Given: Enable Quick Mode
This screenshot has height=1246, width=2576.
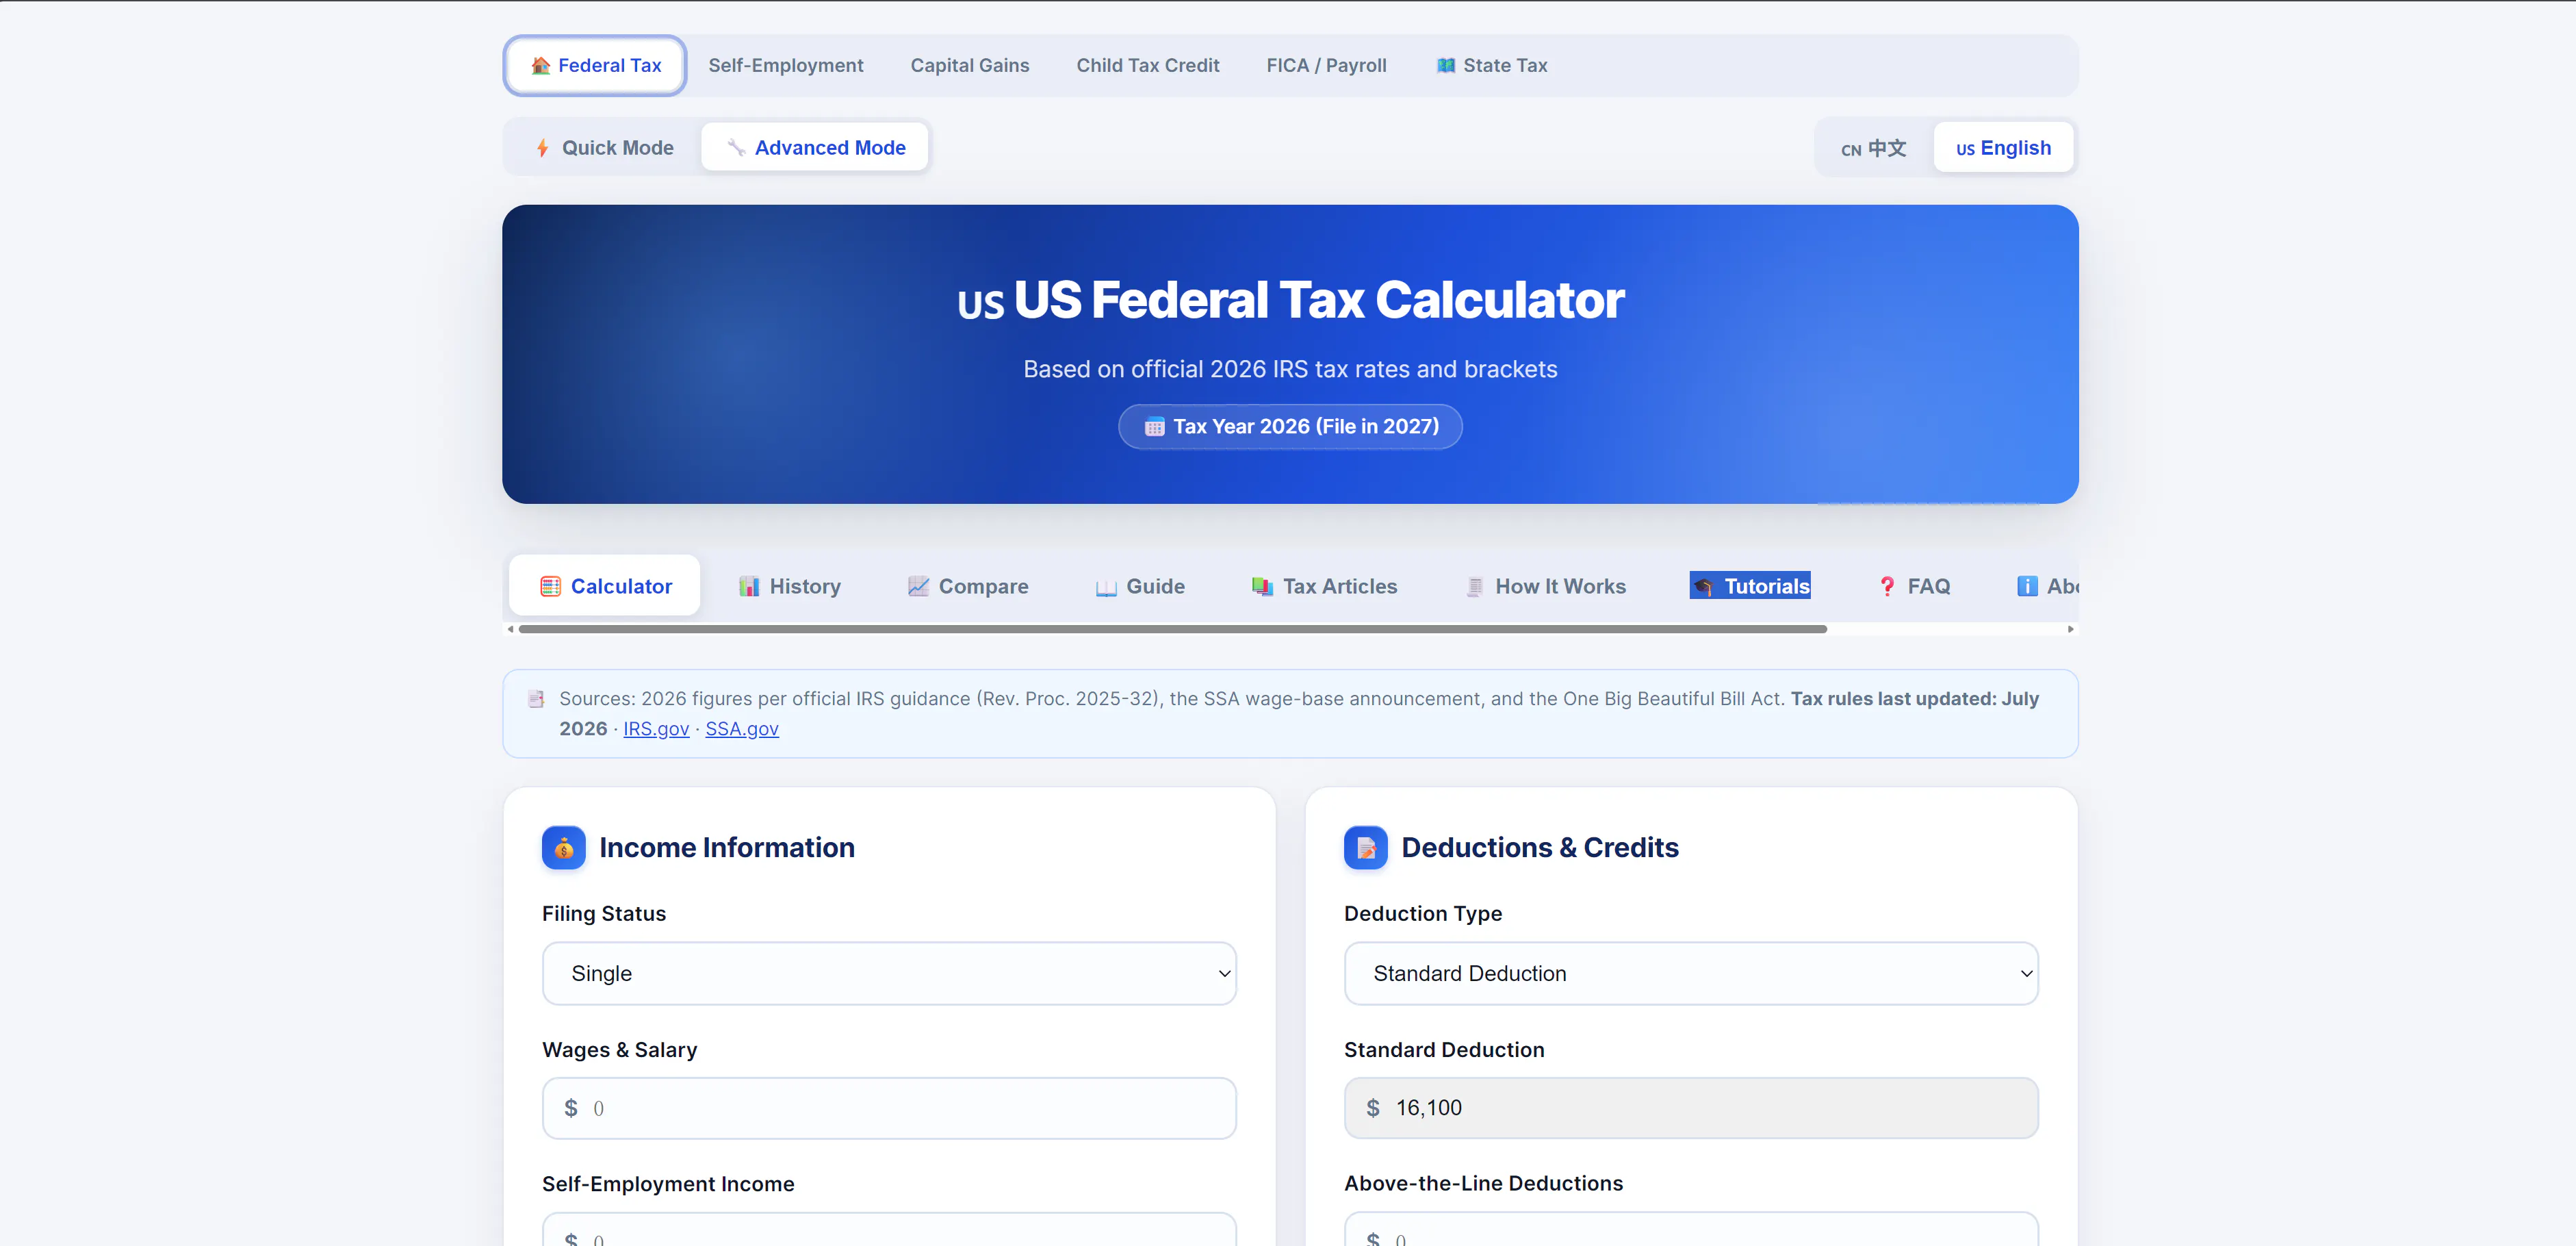Looking at the screenshot, I should tap(604, 147).
